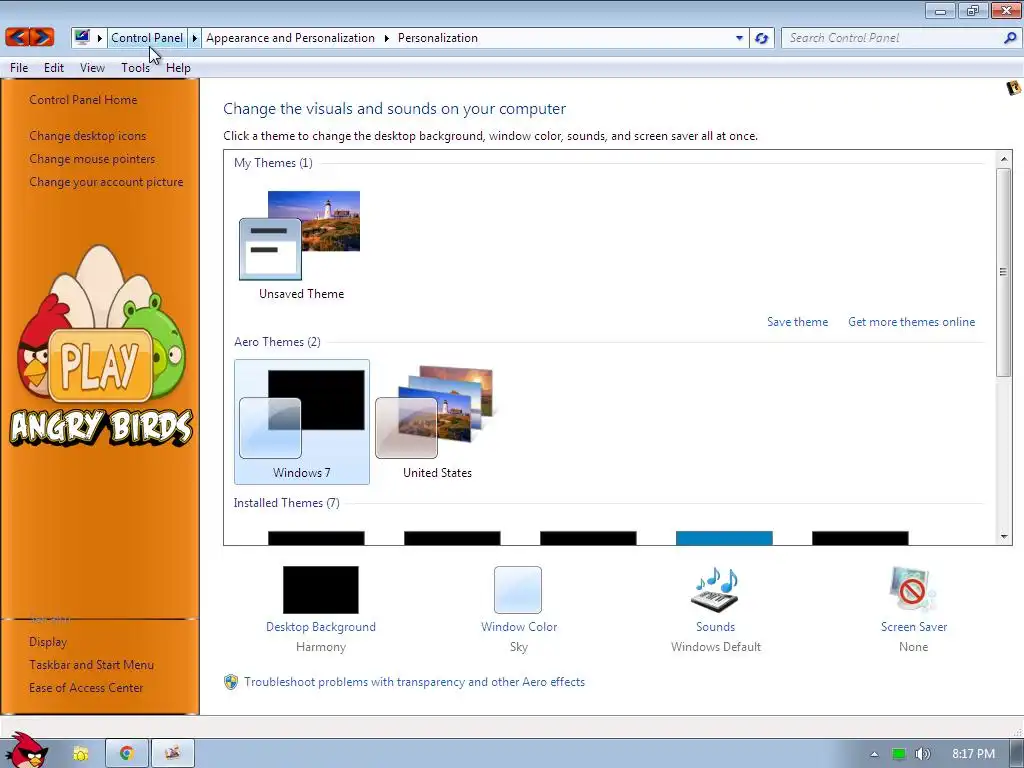Click the Window Color text link
The image size is (1024, 768).
point(519,627)
